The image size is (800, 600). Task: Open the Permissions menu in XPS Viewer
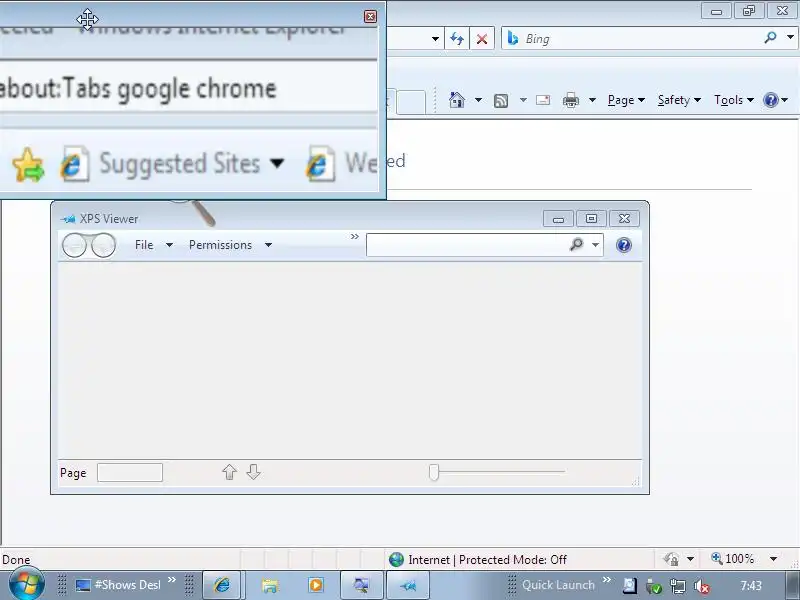[230, 245]
